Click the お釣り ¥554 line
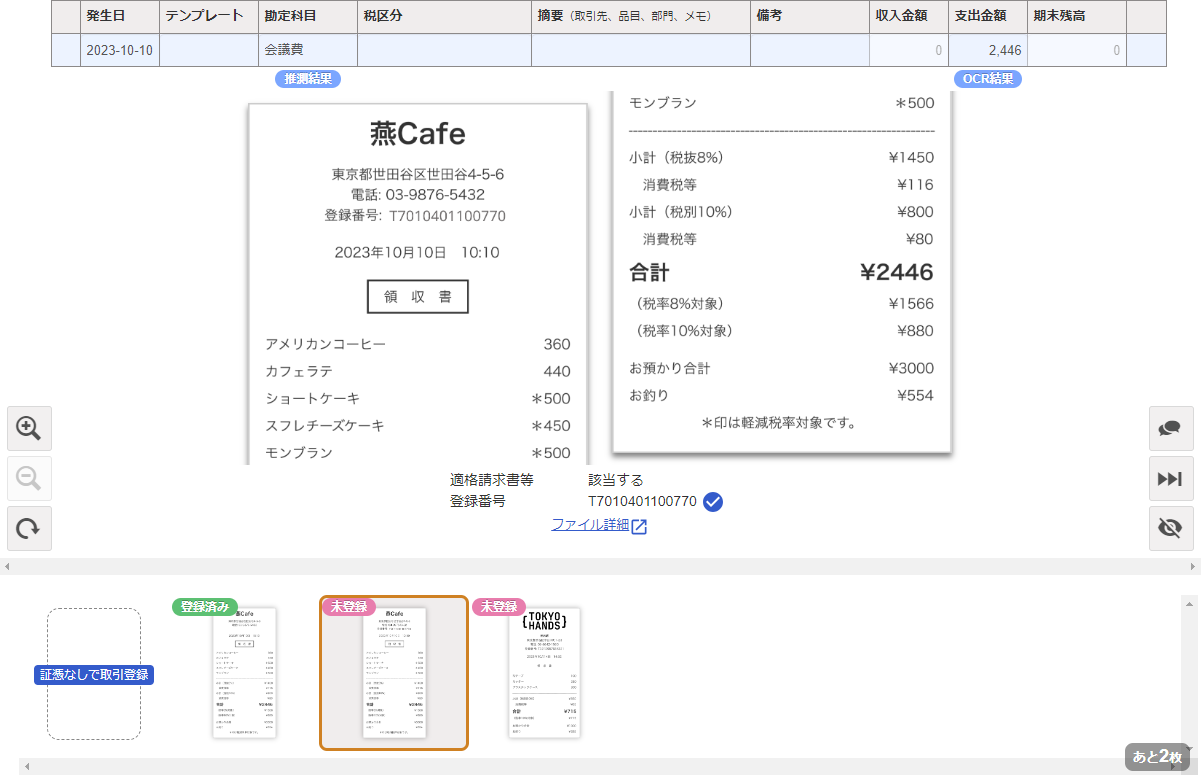1201x777 pixels. point(781,396)
